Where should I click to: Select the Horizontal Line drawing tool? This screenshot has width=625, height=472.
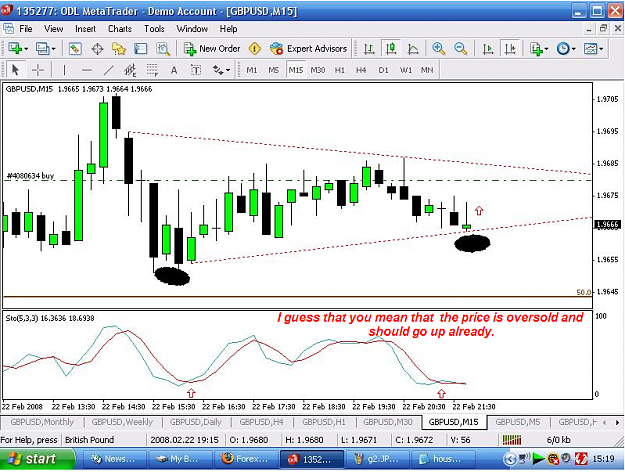86,70
